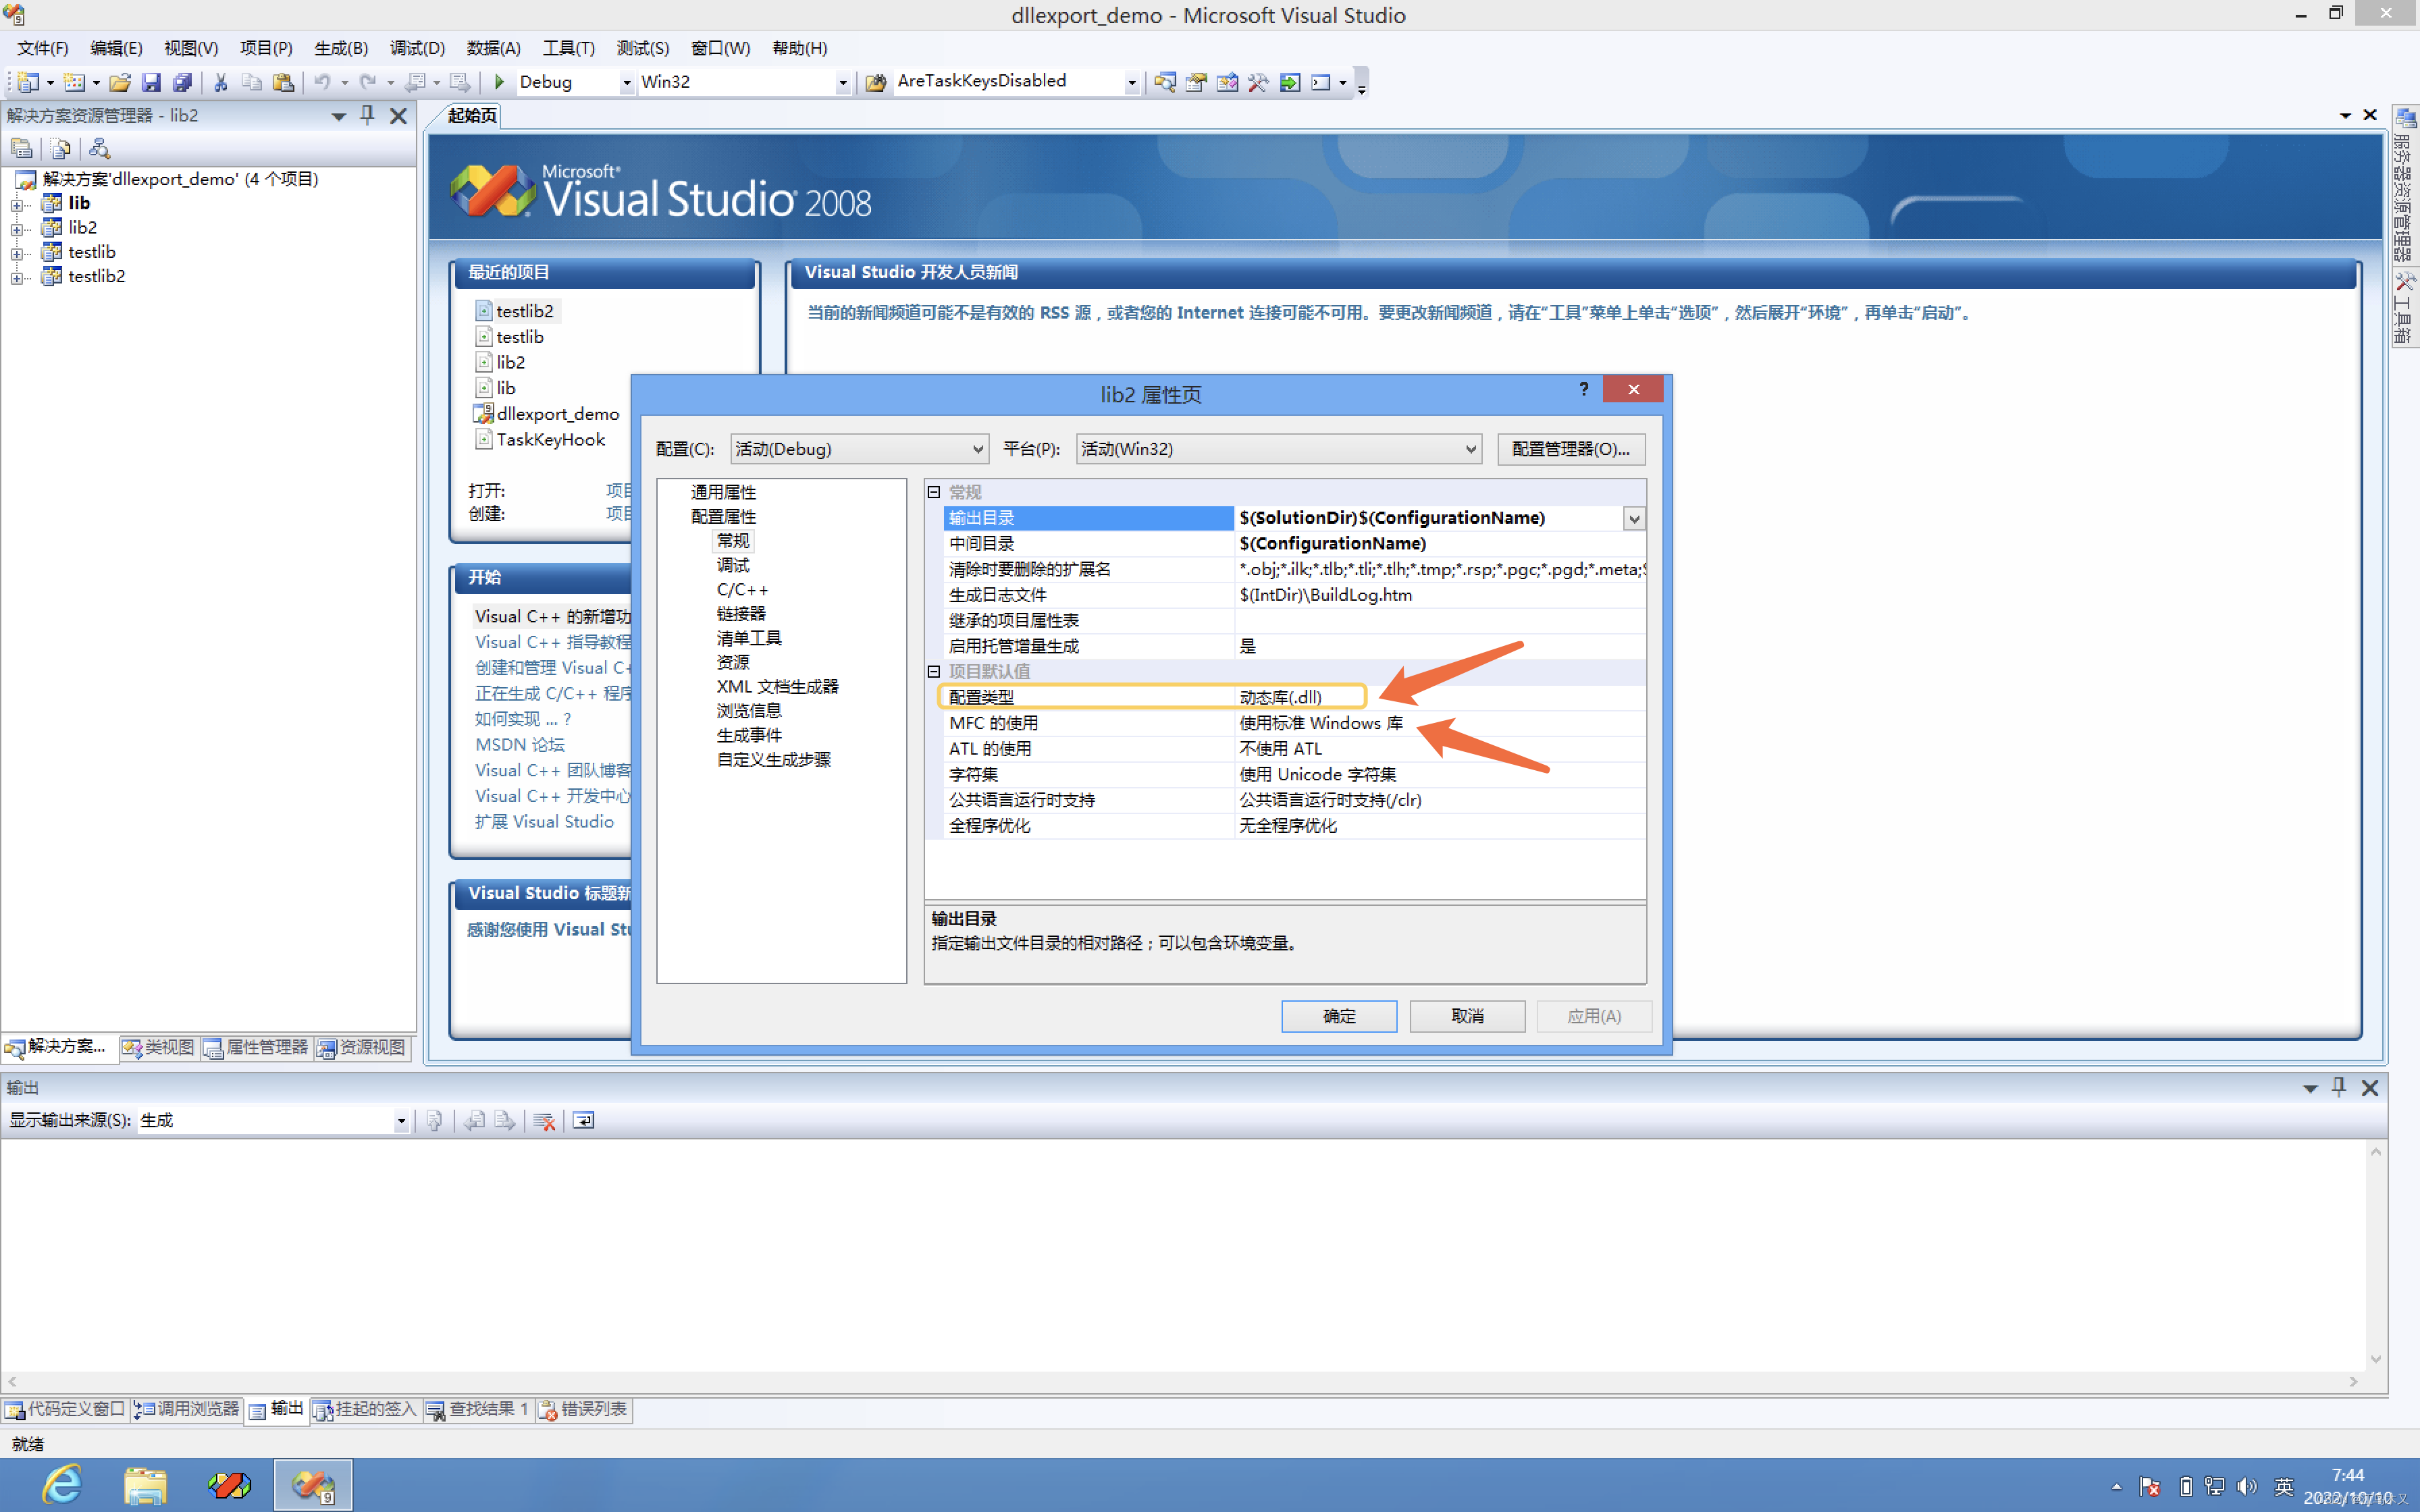
Task: Pin the Output panel with auto-hide icon
Action: tap(2339, 1087)
